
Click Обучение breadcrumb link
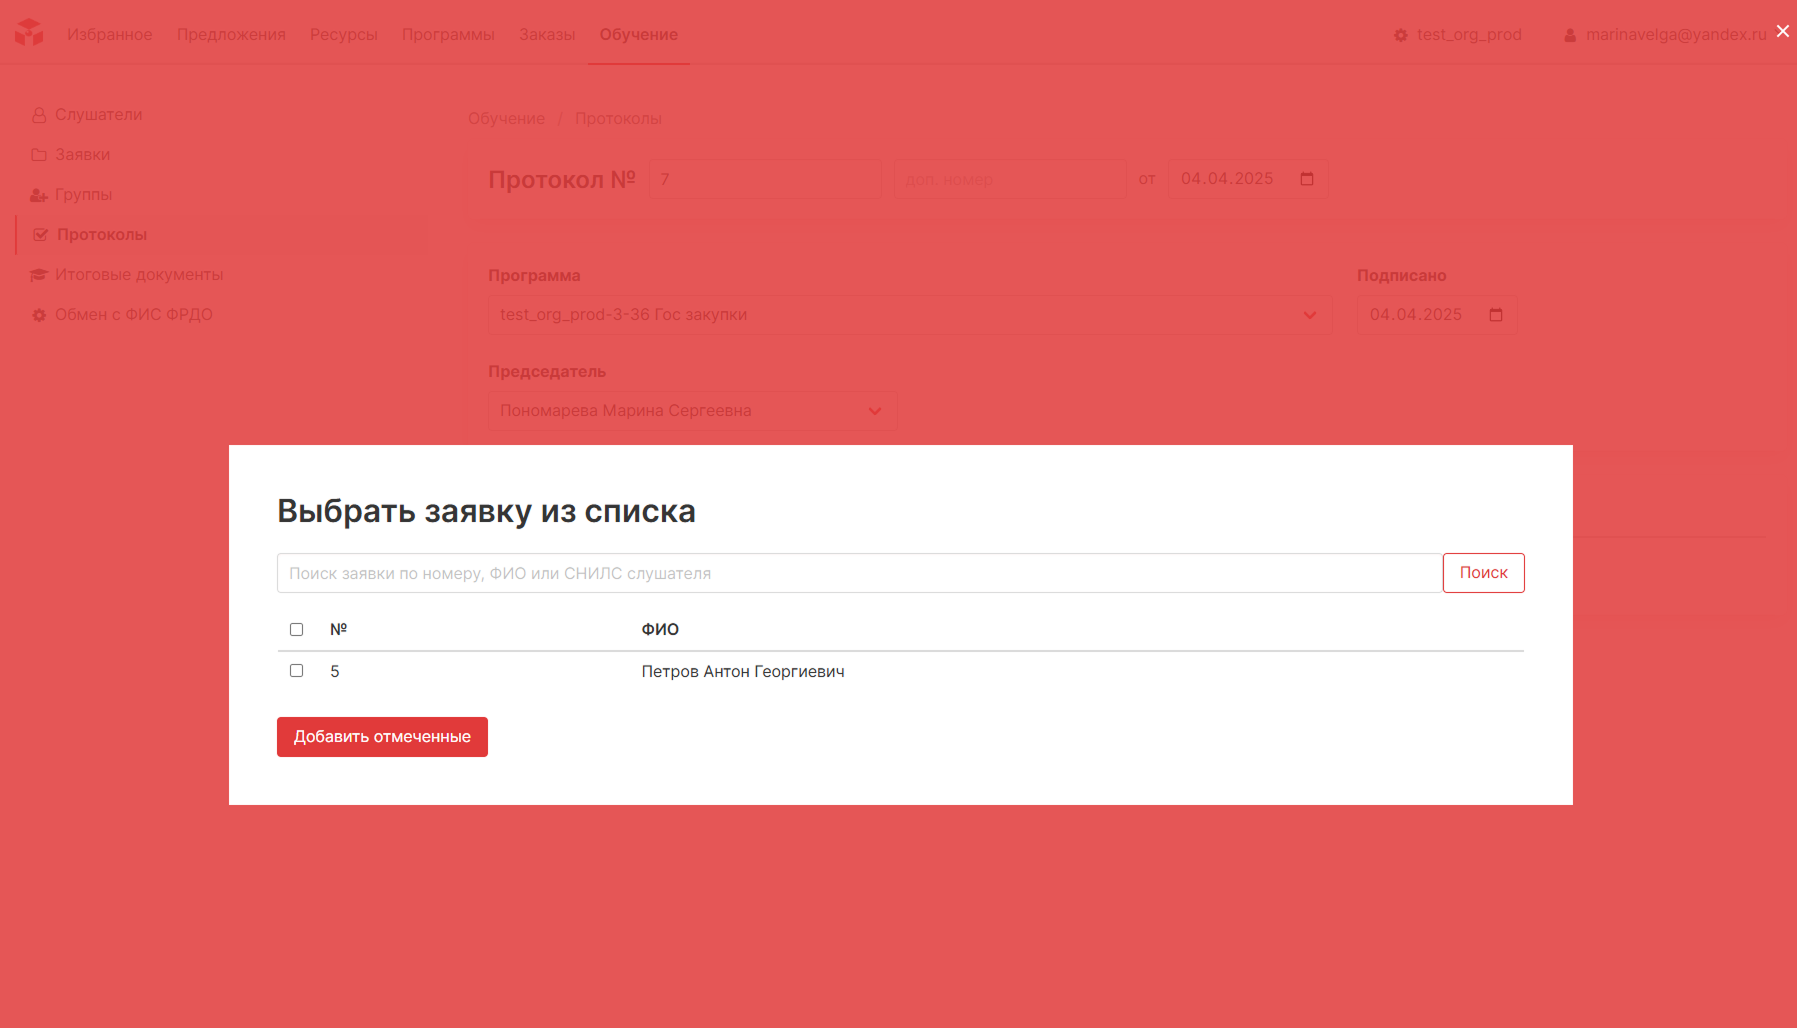[506, 118]
